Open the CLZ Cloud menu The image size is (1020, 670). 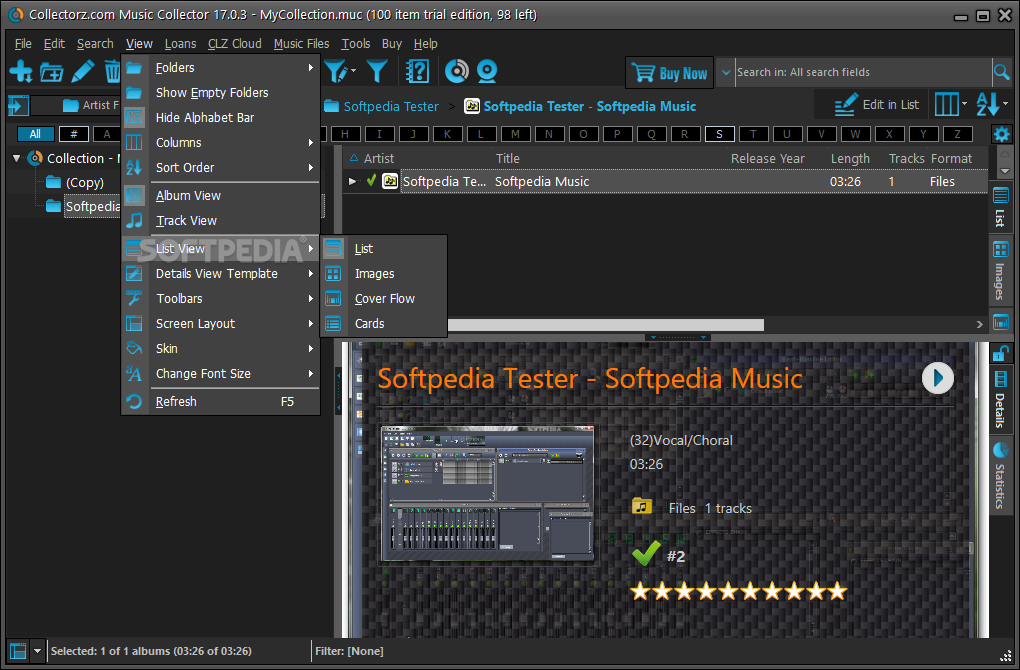234,44
